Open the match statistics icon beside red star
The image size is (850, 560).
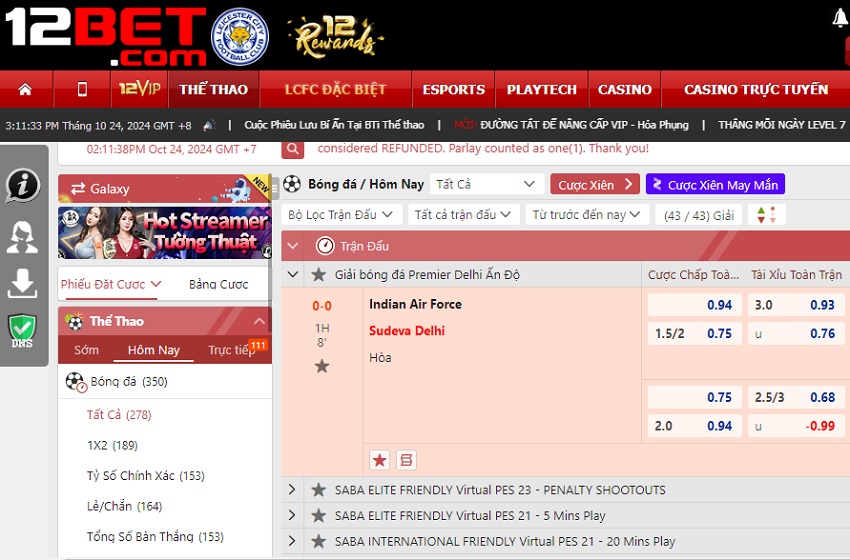point(406,460)
